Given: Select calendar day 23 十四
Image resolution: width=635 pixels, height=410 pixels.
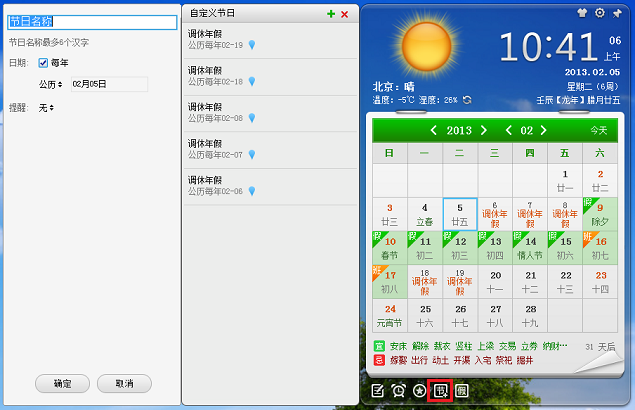Looking at the screenshot, I should click(x=600, y=282).
